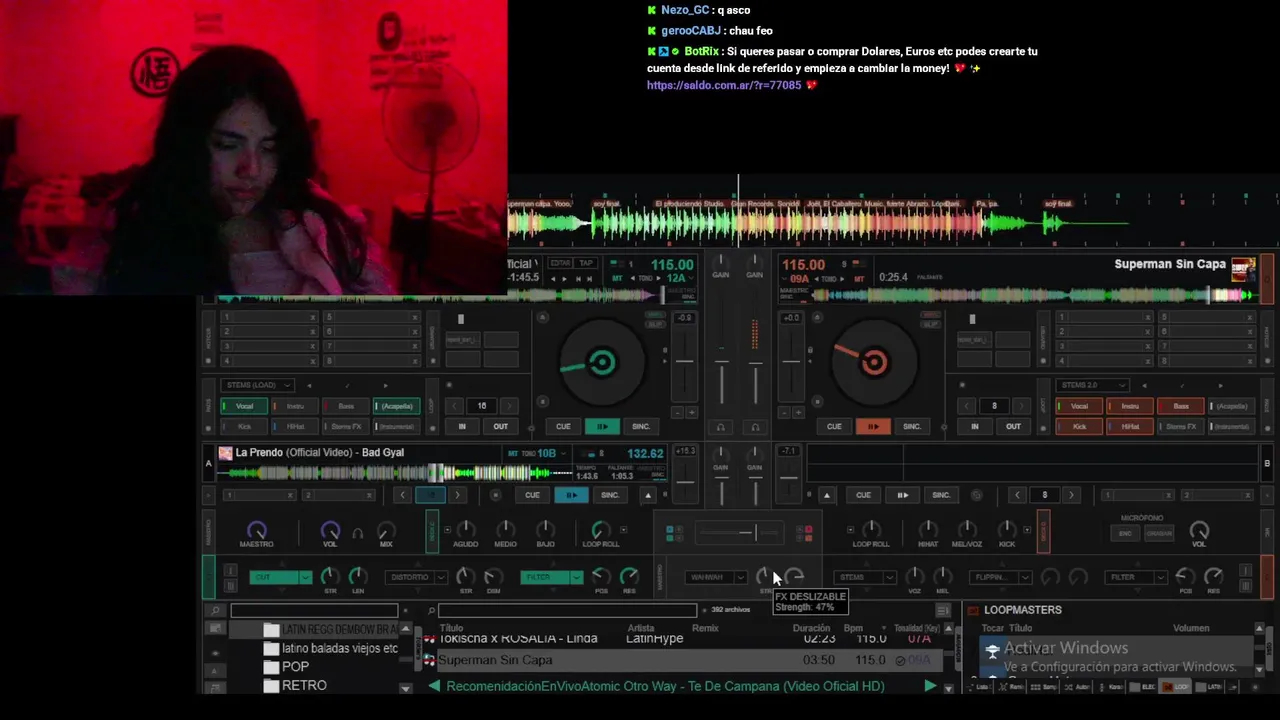
Task: Sort by the Artista column header
Action: point(641,629)
